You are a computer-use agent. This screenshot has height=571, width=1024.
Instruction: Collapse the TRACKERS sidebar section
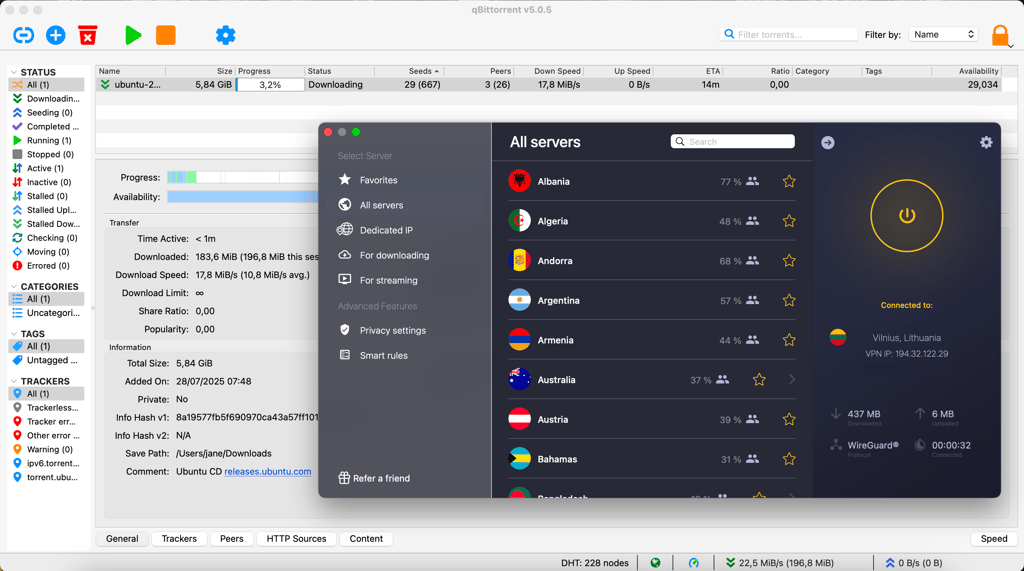(x=14, y=382)
